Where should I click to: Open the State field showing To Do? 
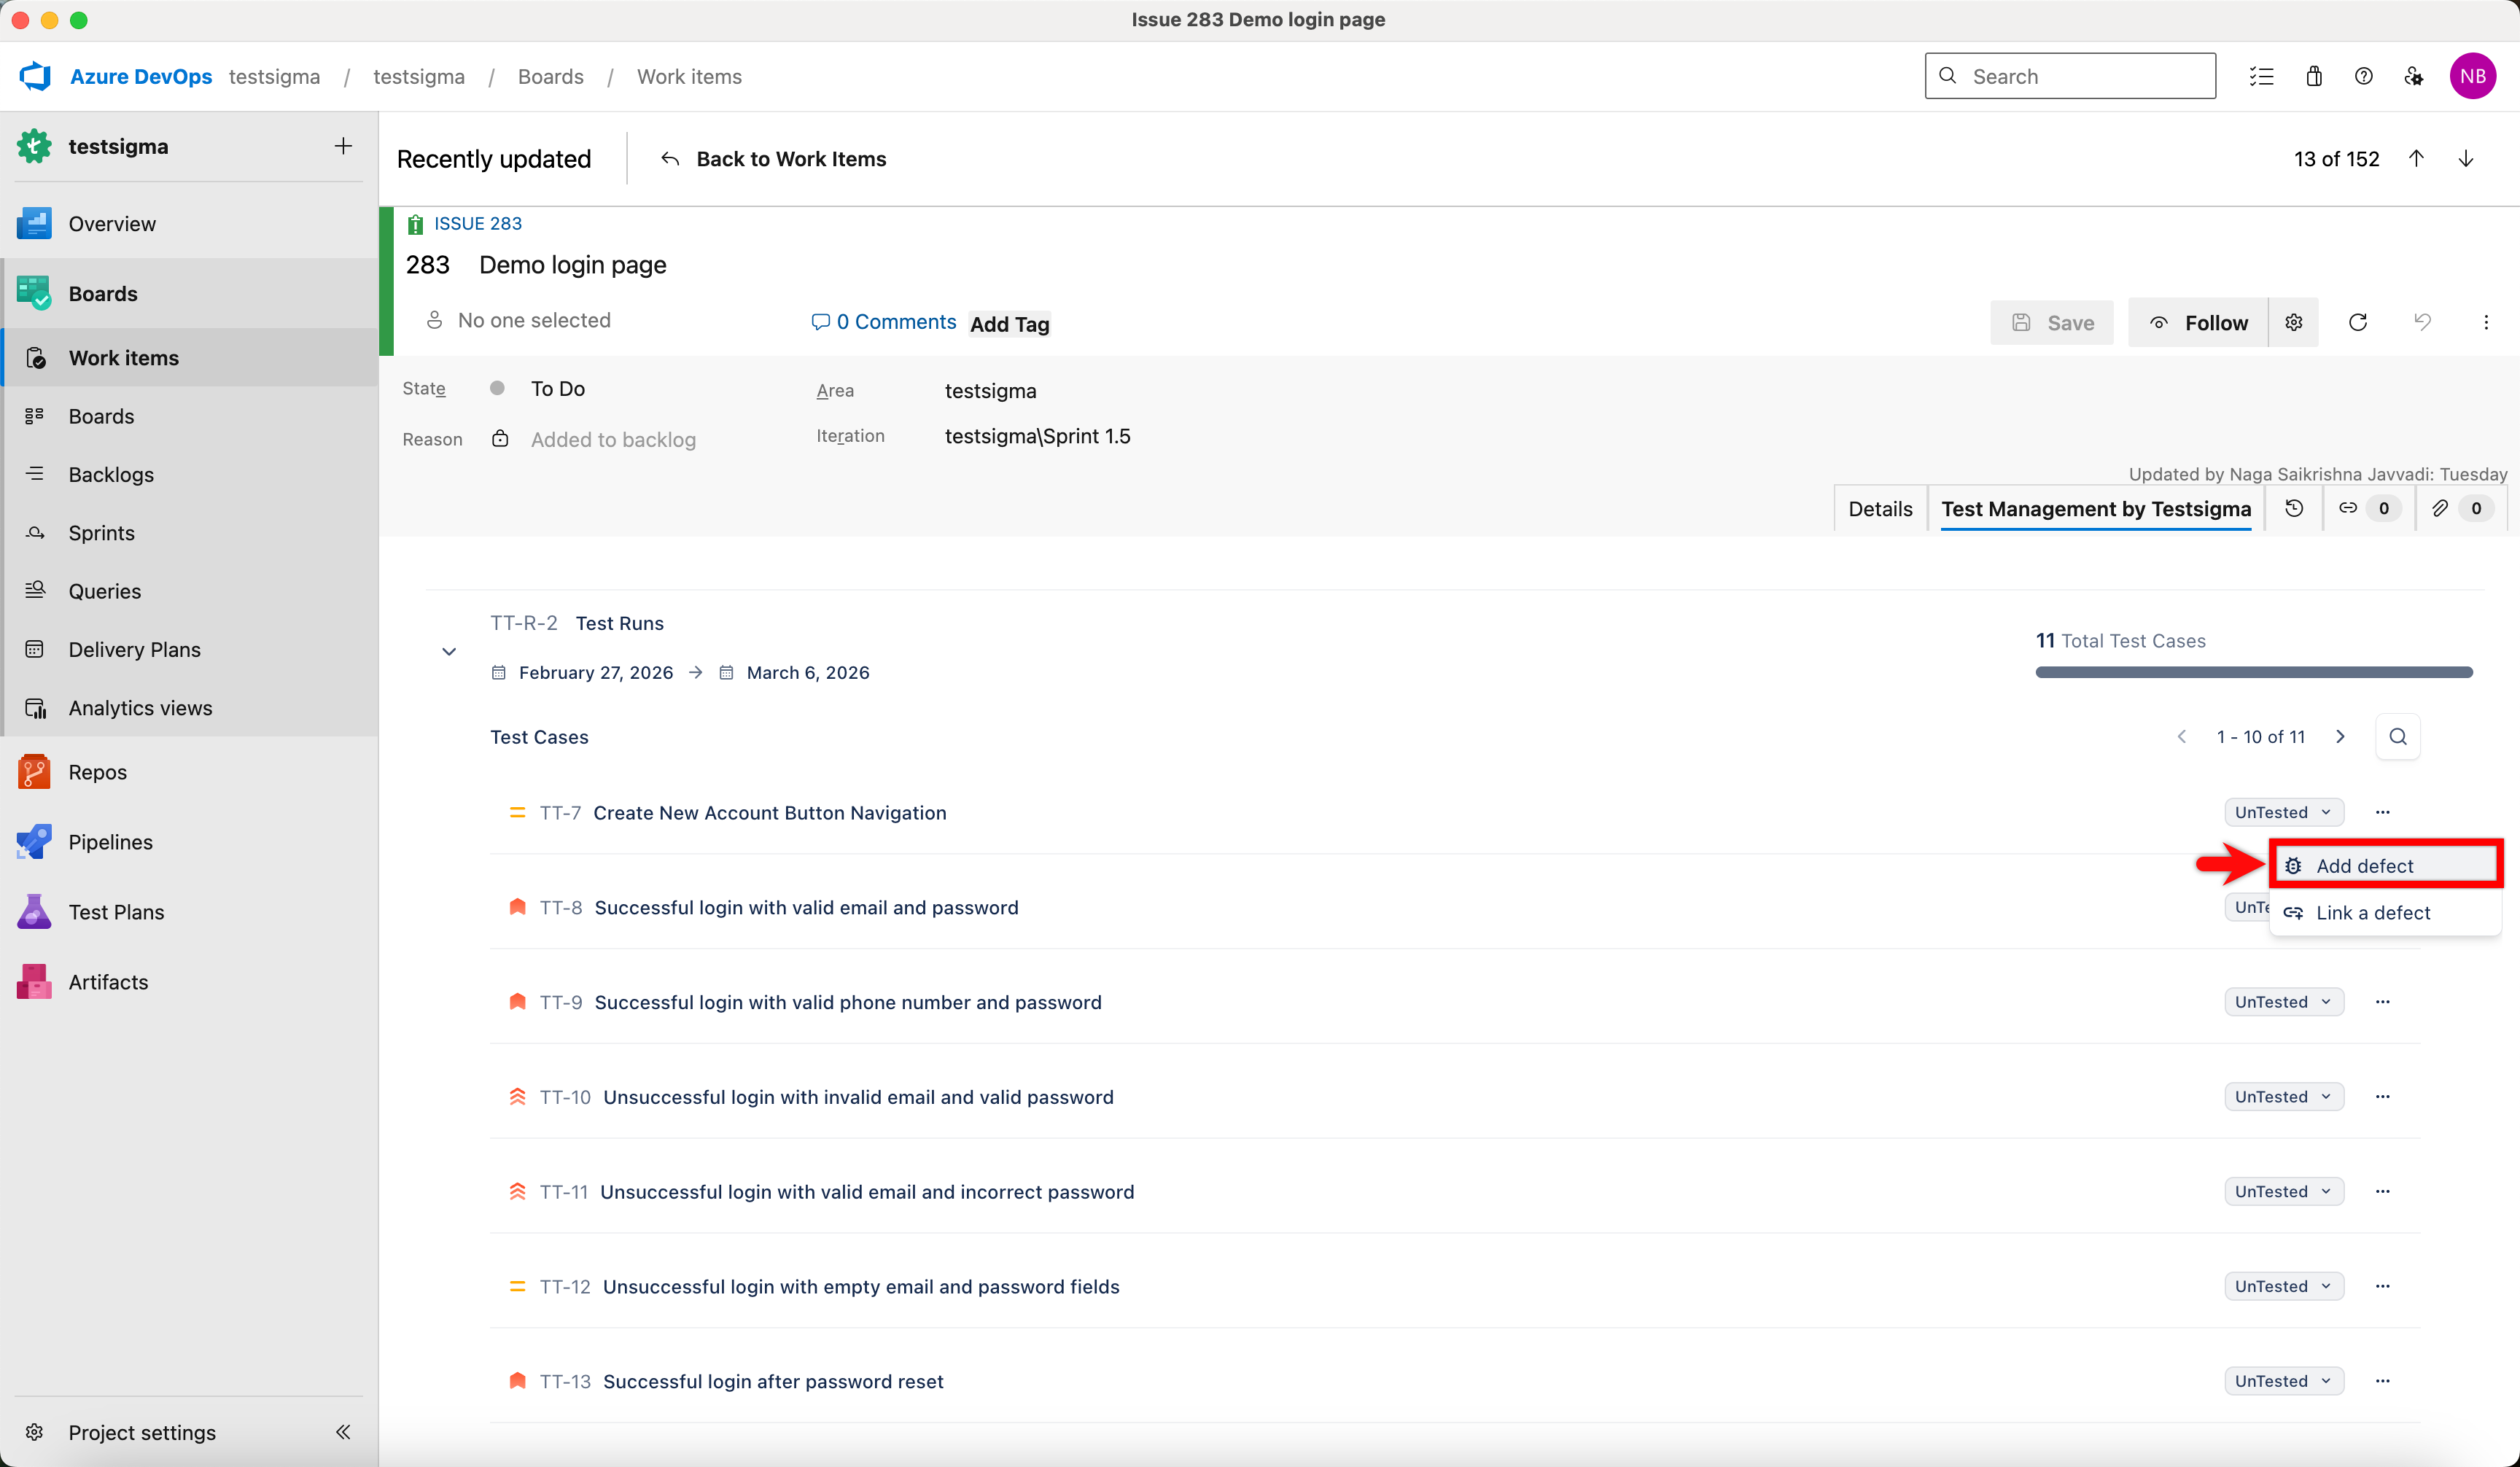558,389
